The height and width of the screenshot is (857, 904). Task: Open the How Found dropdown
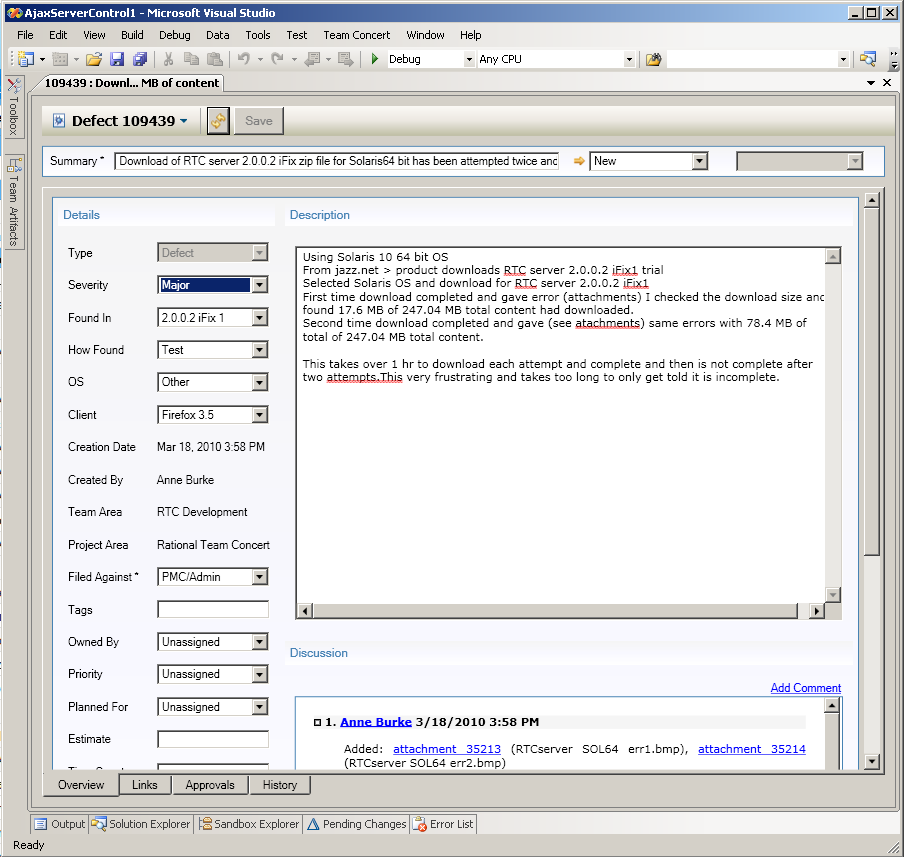point(259,350)
